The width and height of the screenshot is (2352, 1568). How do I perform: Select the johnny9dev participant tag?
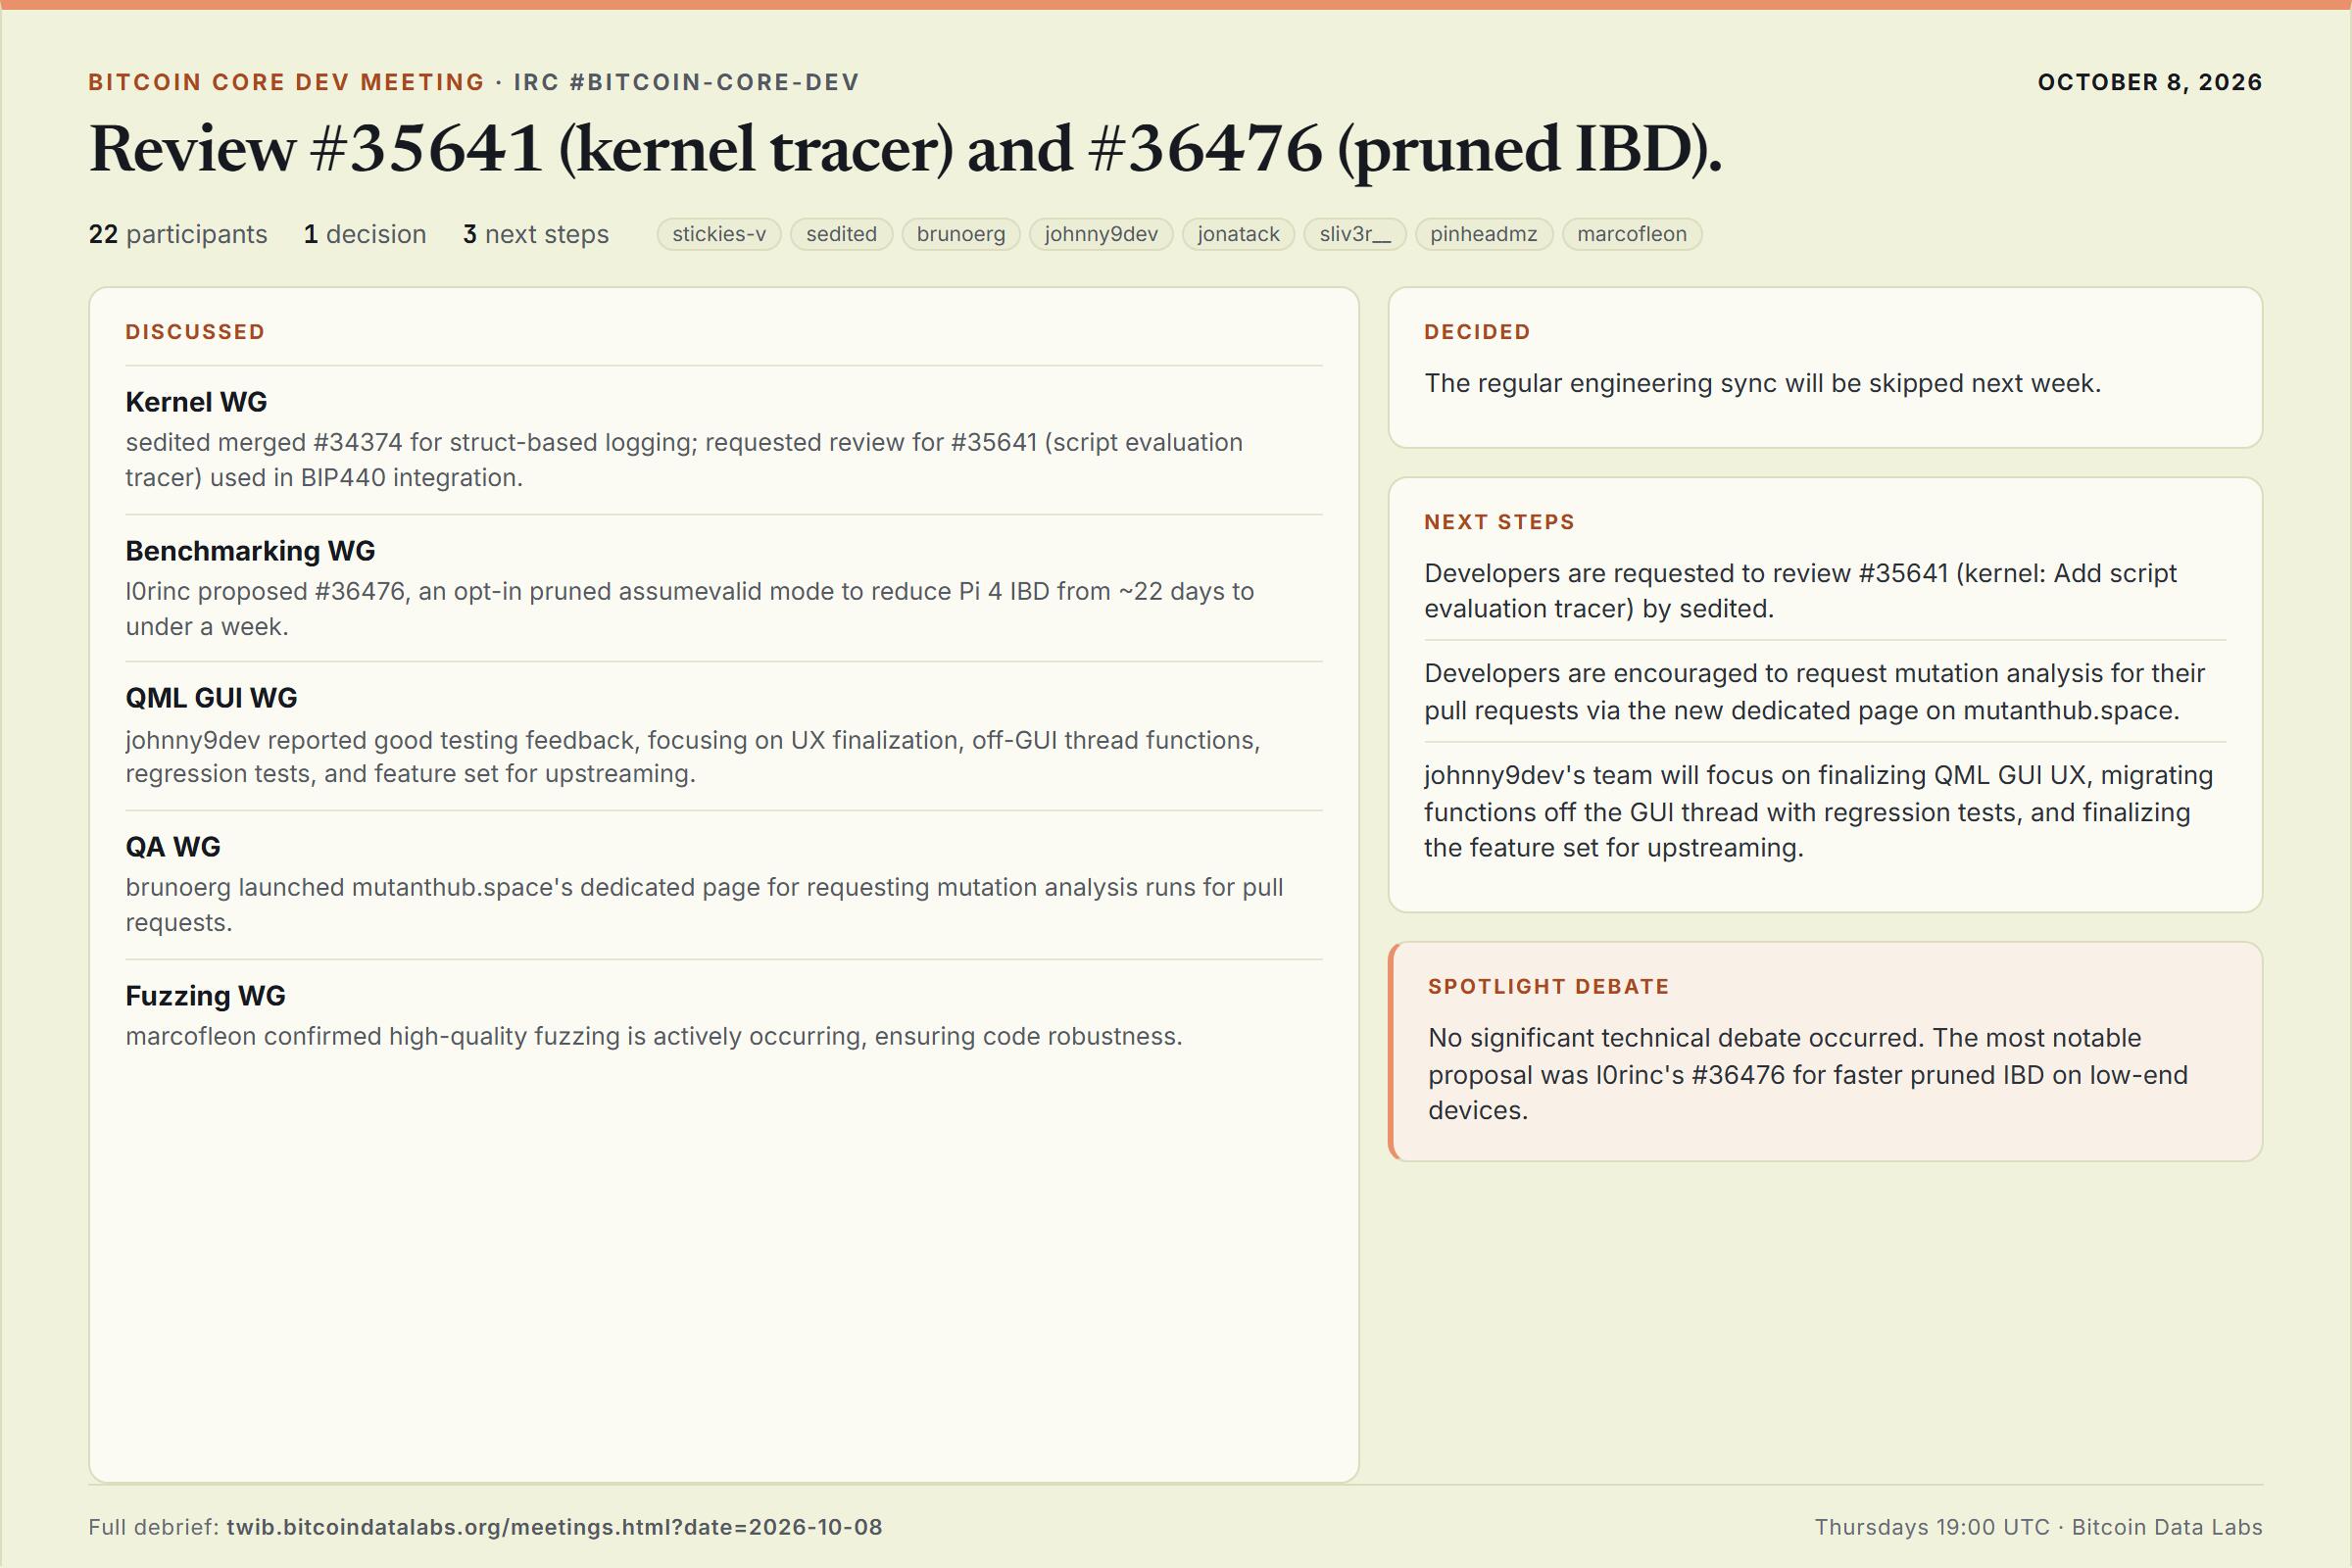[x=1101, y=234]
